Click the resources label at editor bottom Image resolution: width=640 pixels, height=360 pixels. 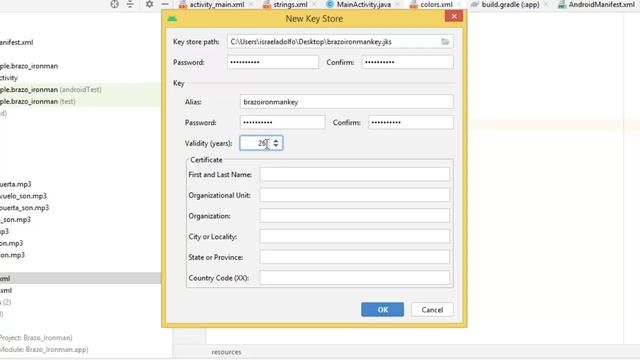pos(227,352)
